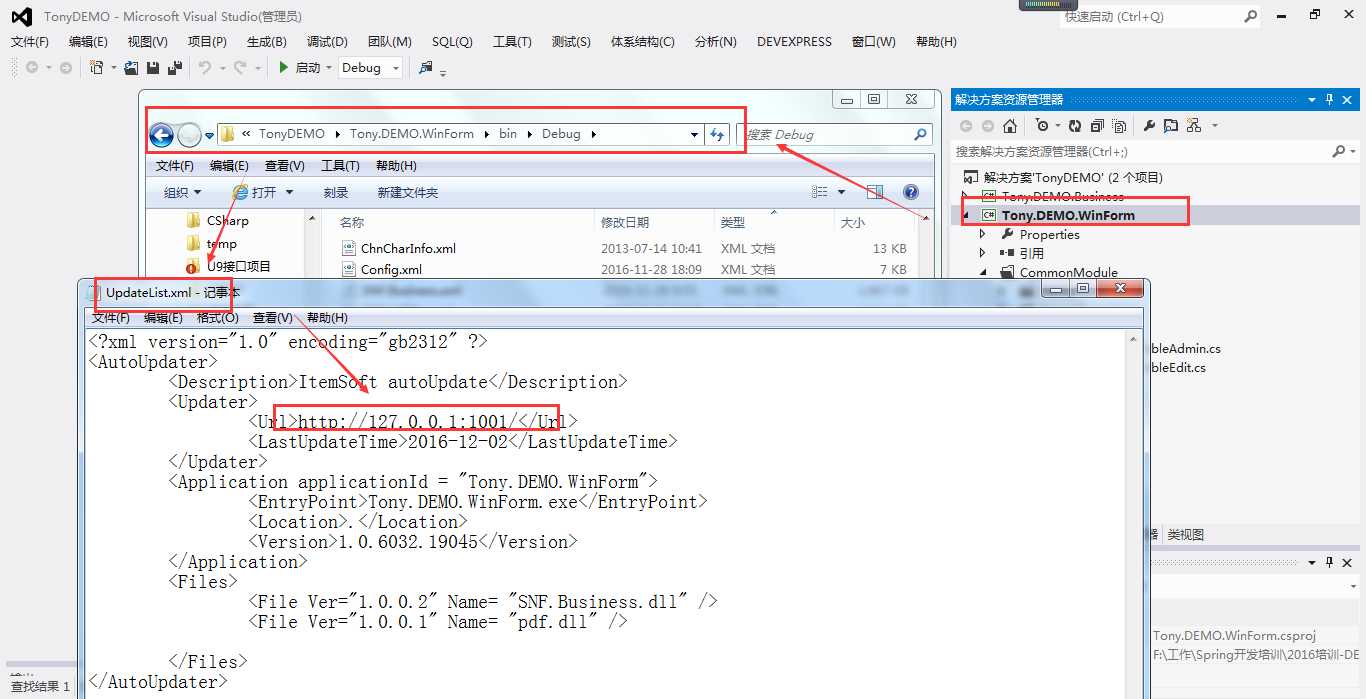
Task: Click the single-disk Save icon
Action: 153,68
